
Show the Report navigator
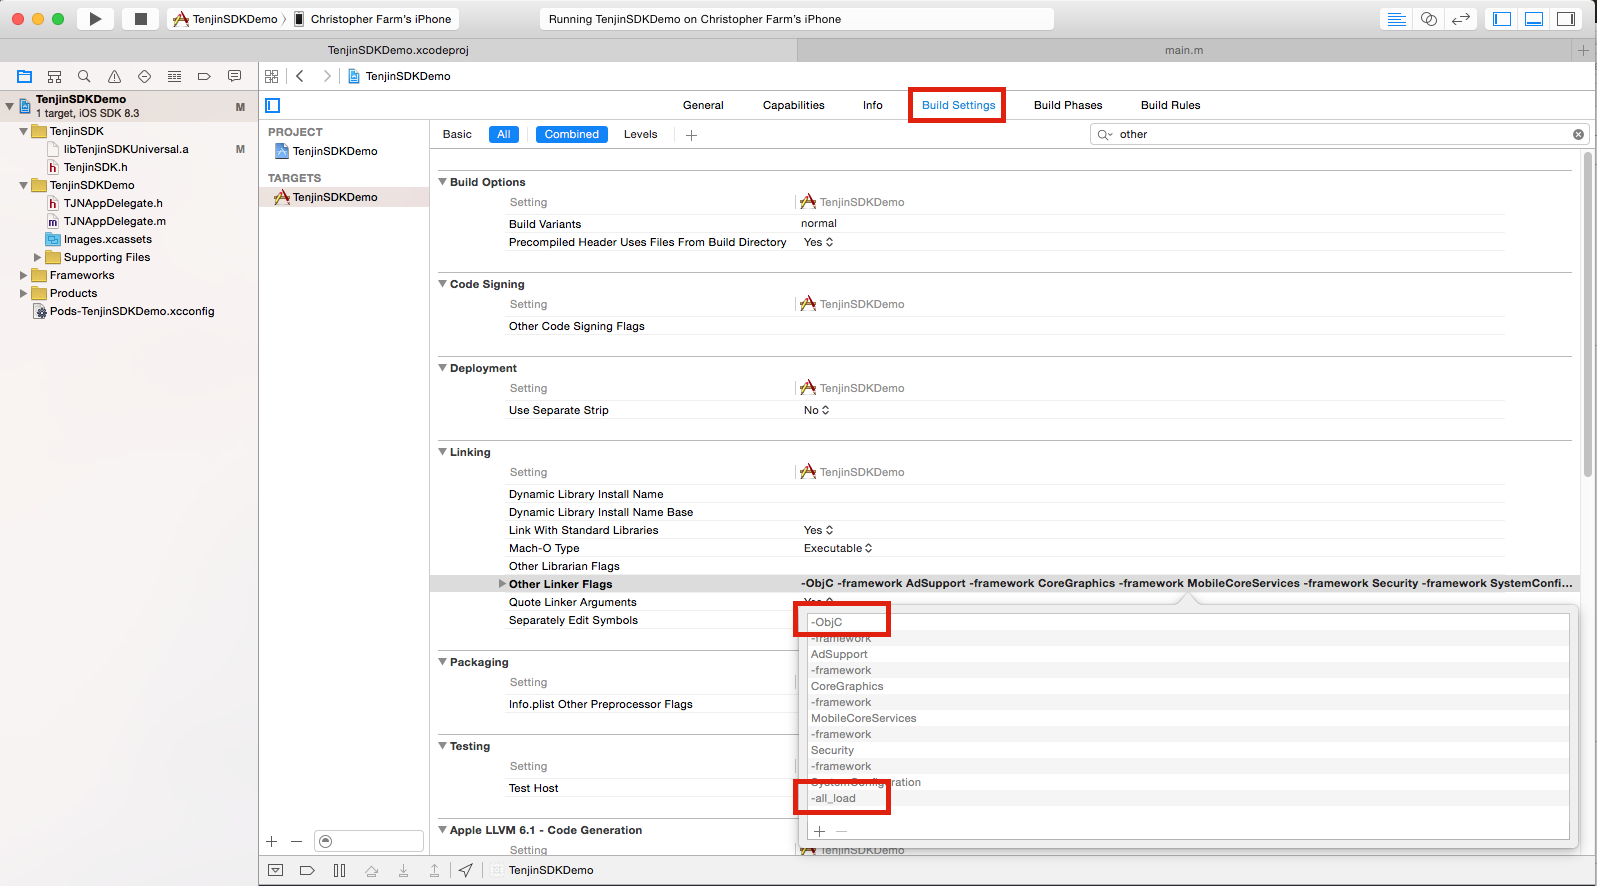point(234,76)
